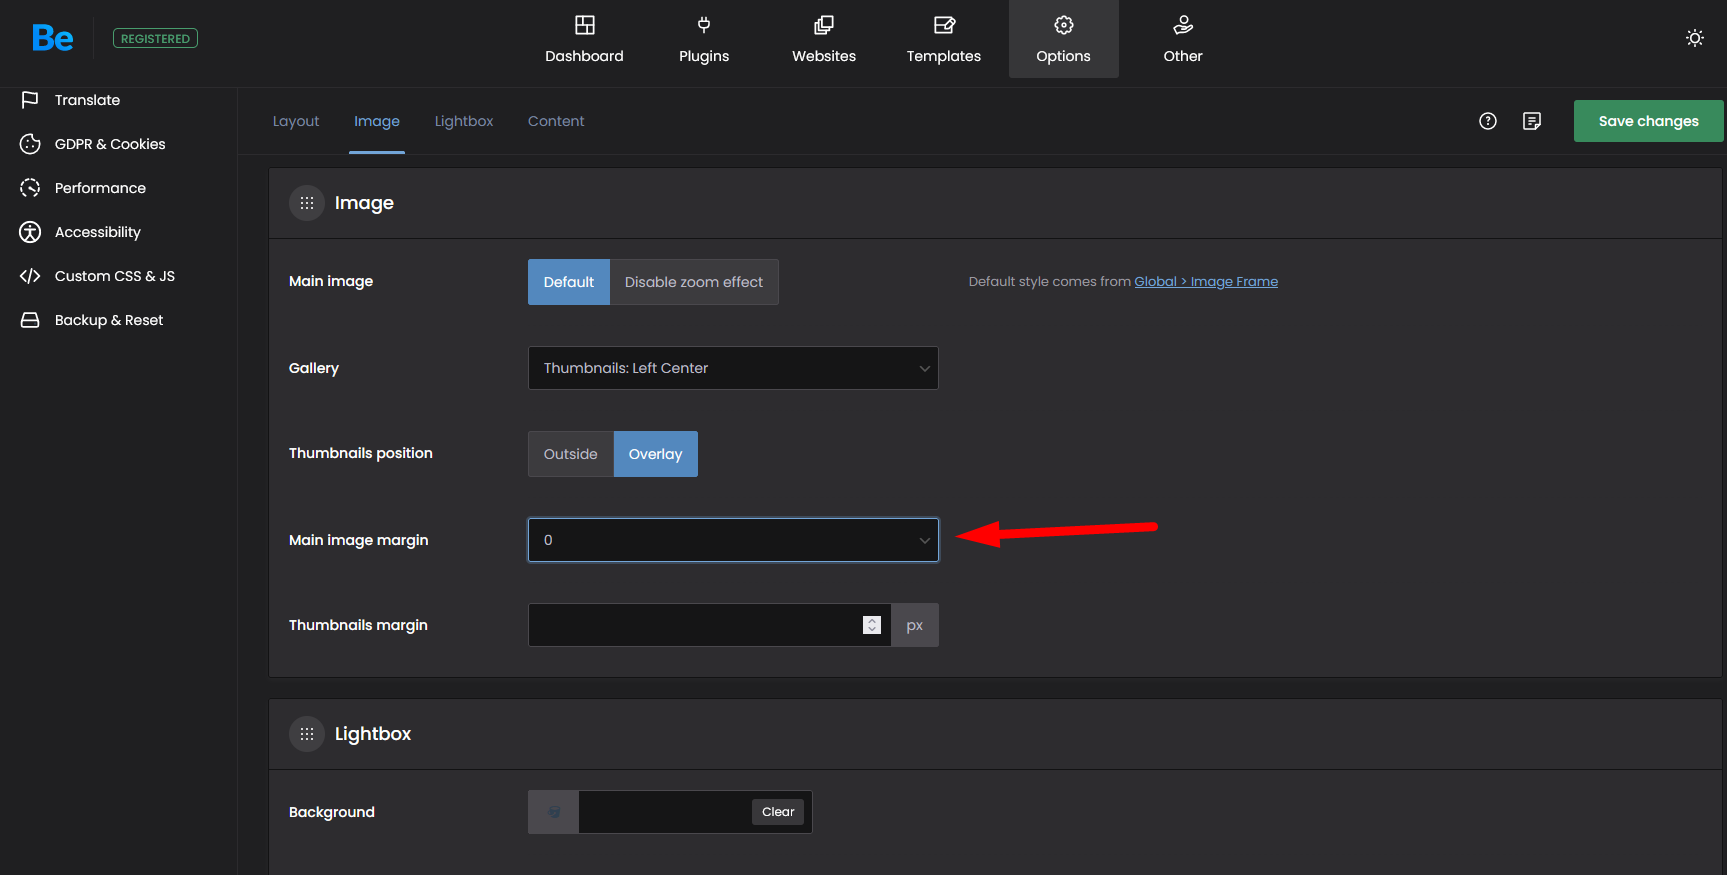Click the Other hand icon
Image resolution: width=1727 pixels, height=875 pixels.
click(x=1183, y=25)
